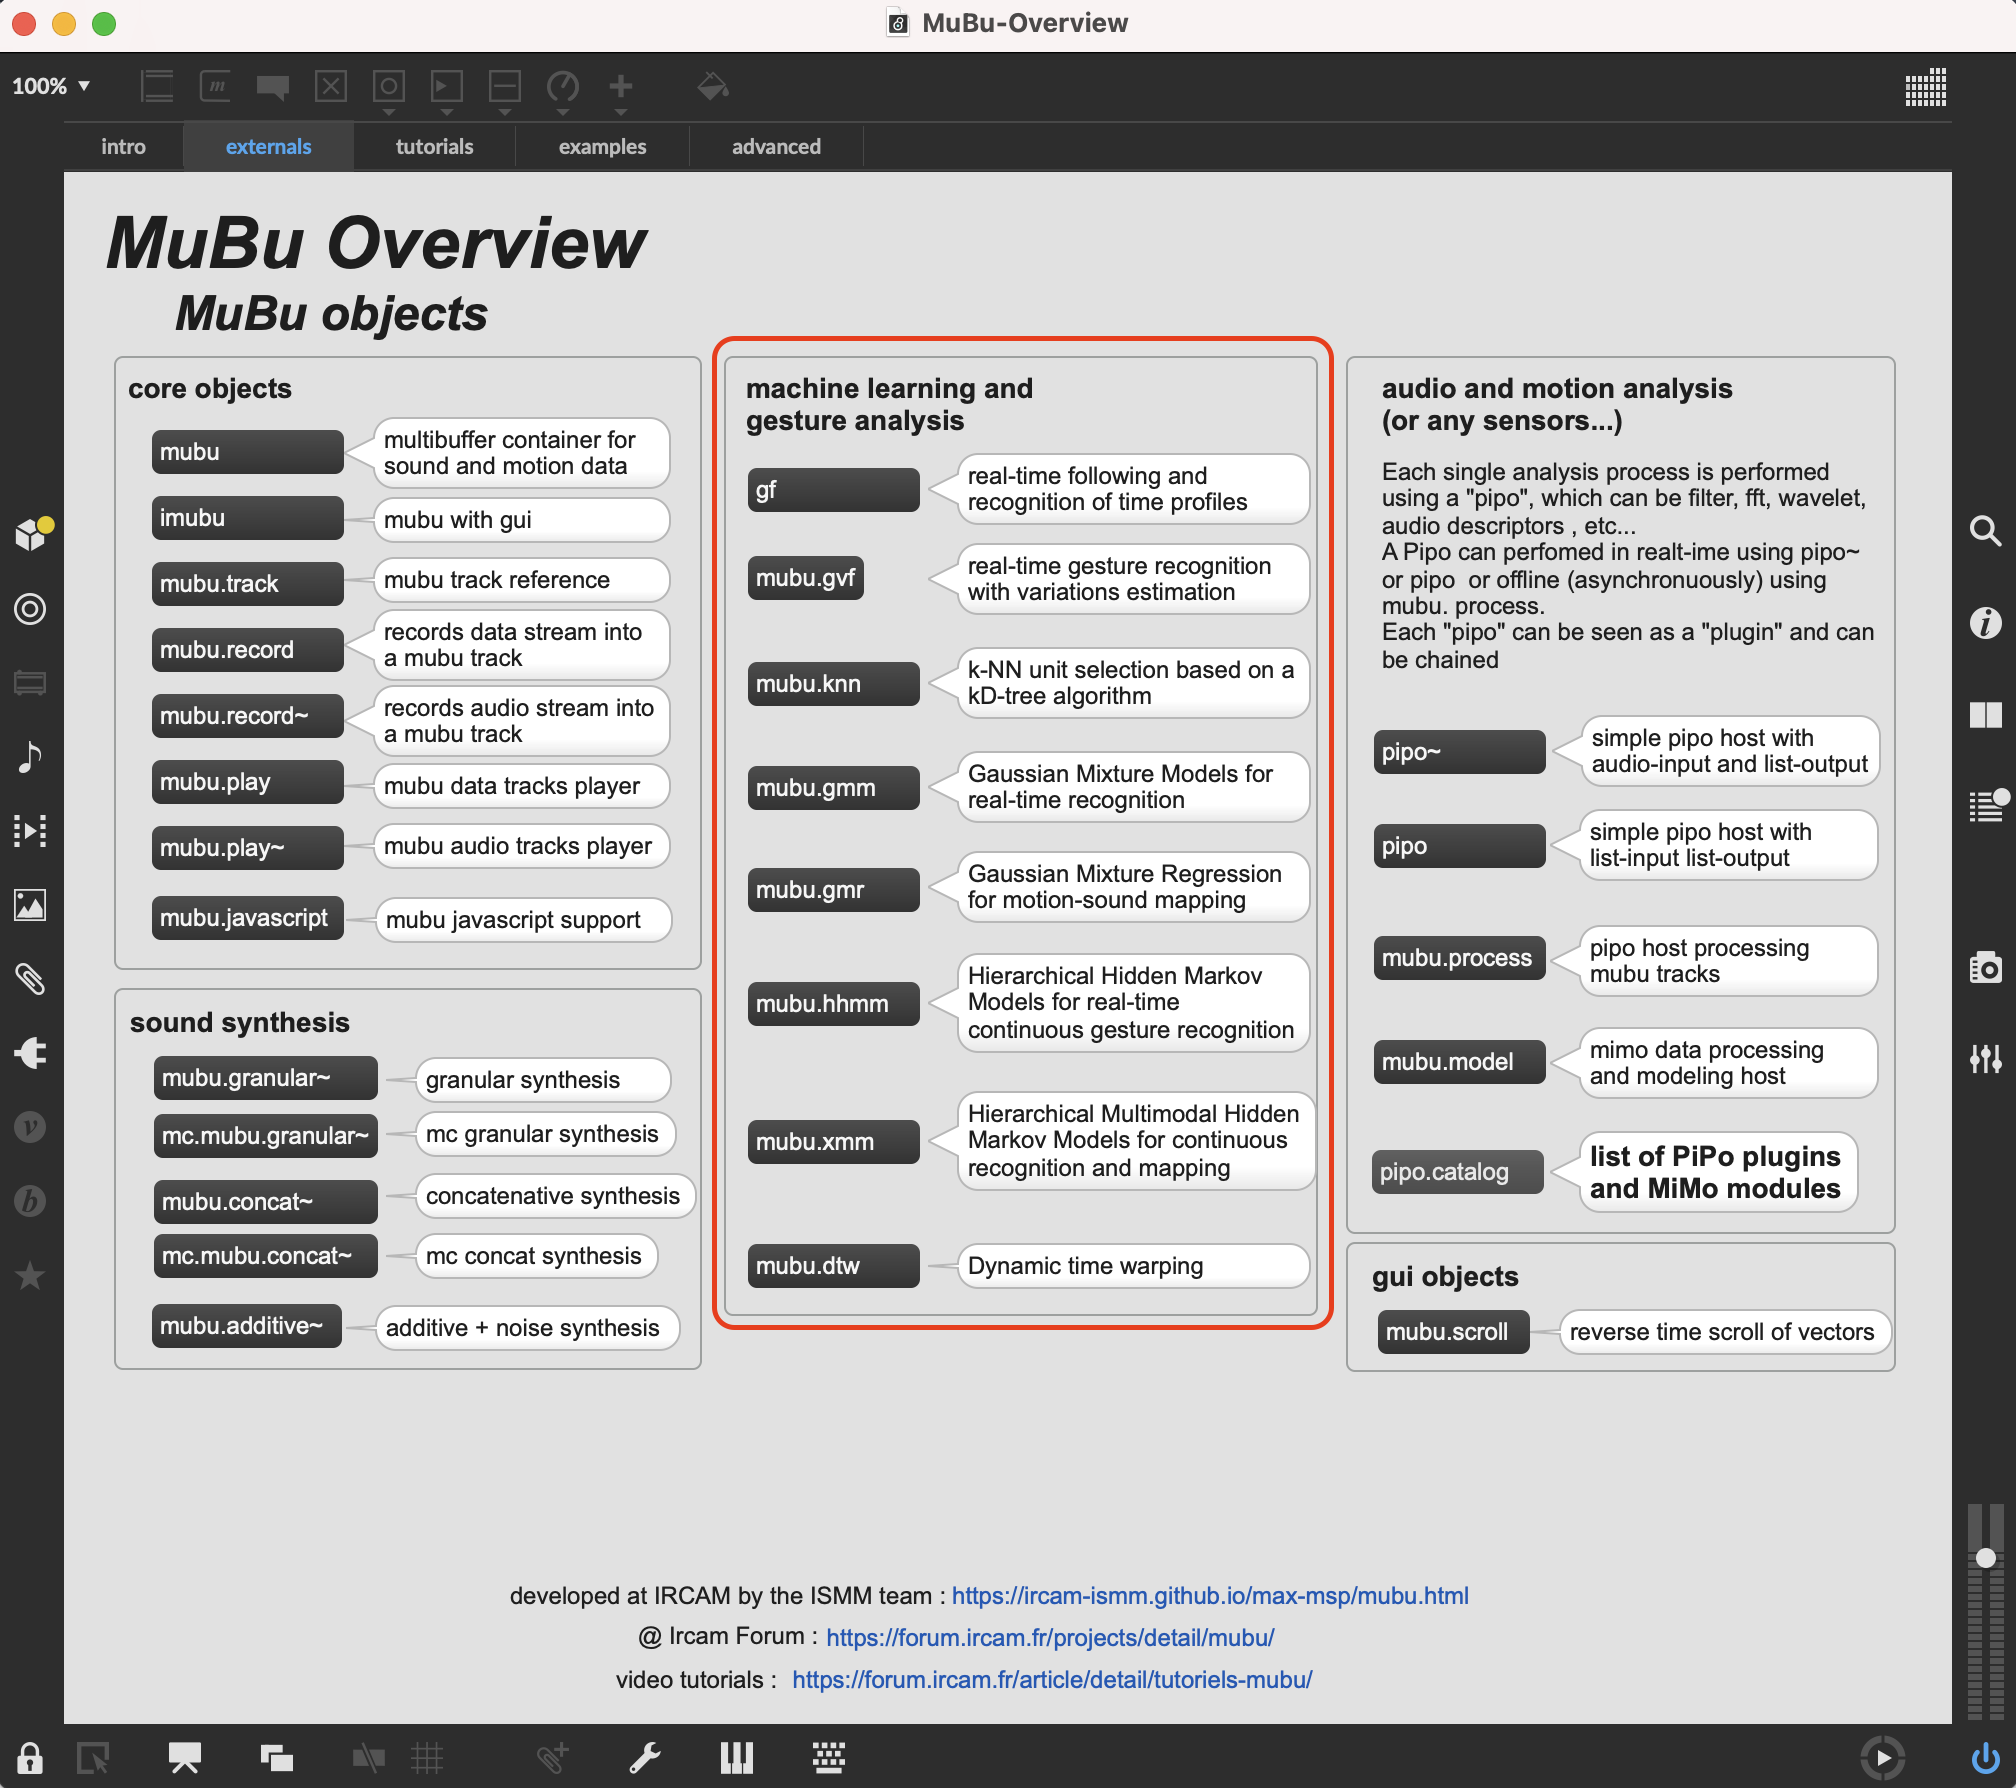
Task: Open the zoom percentage dropdown
Action: (51, 86)
